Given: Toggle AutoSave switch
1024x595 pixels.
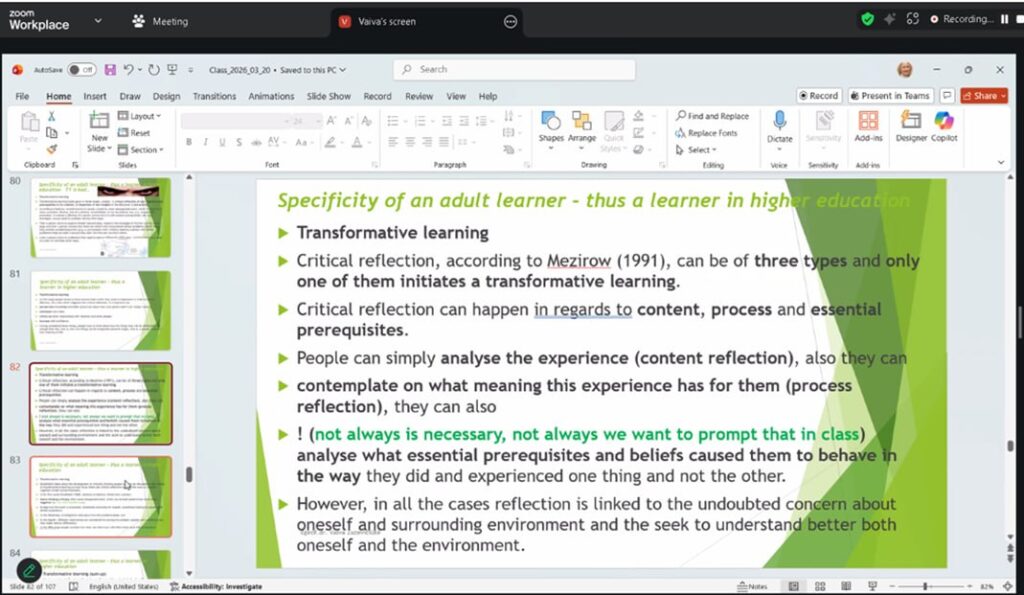Looking at the screenshot, I should [82, 70].
